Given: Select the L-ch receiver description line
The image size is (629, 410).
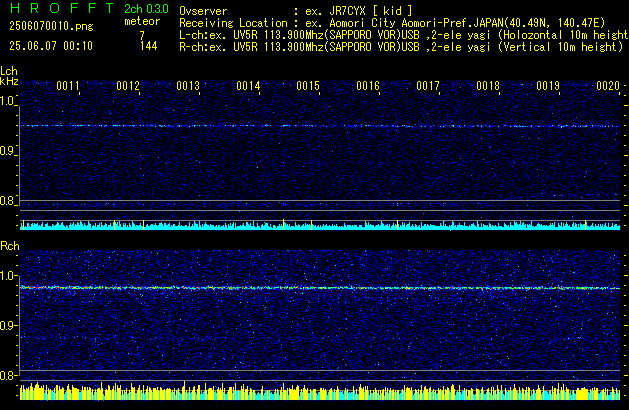Looking at the screenshot, I should pos(404,35).
